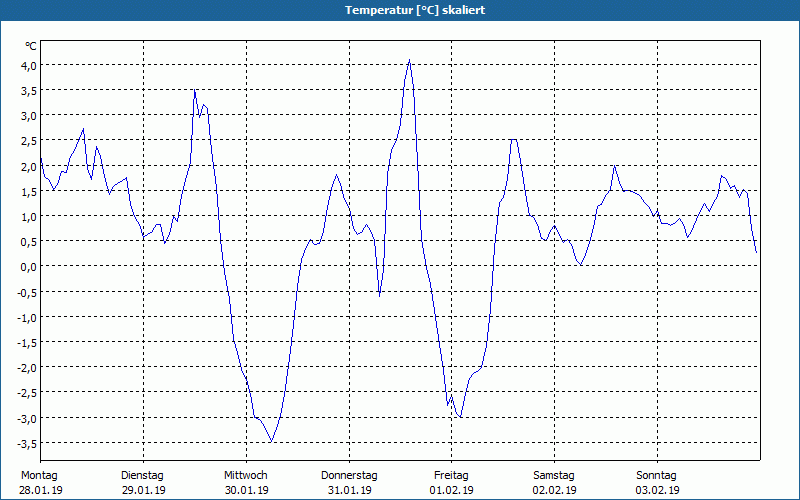Click the date 30.01.19
Screen dimensions: 800x500
(246, 490)
